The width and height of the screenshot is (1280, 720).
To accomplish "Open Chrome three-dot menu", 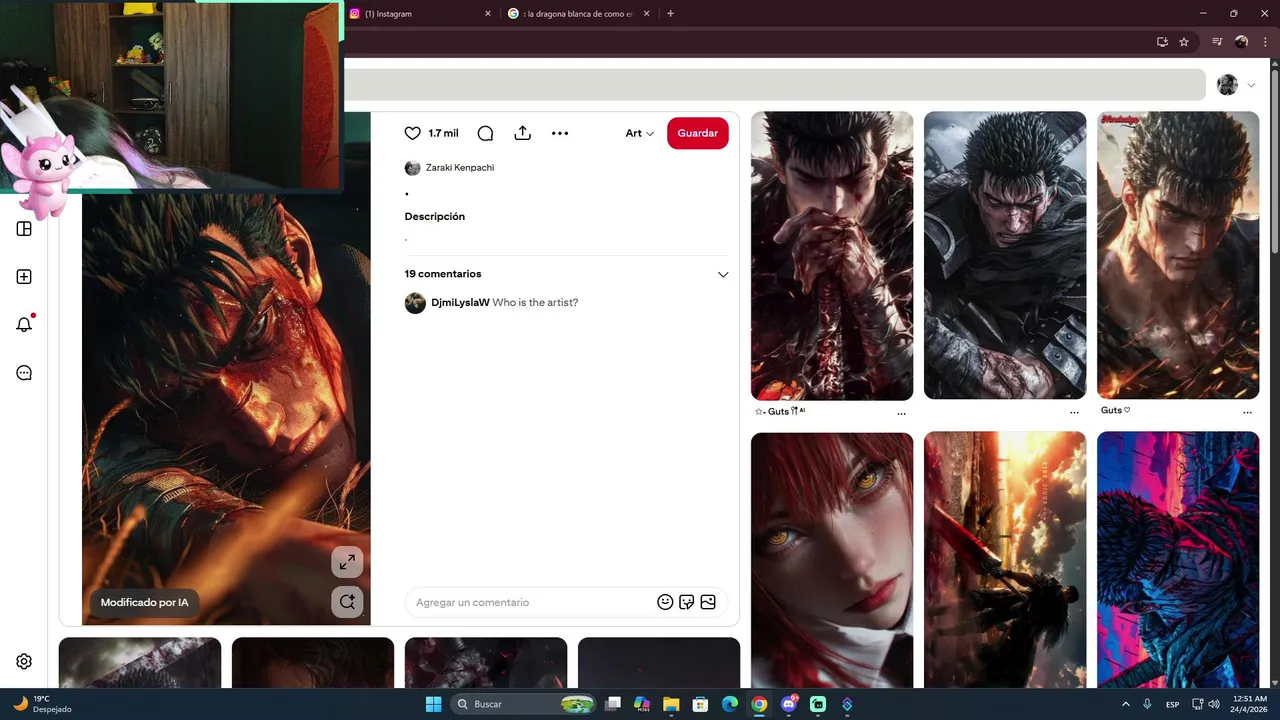I will [1265, 42].
